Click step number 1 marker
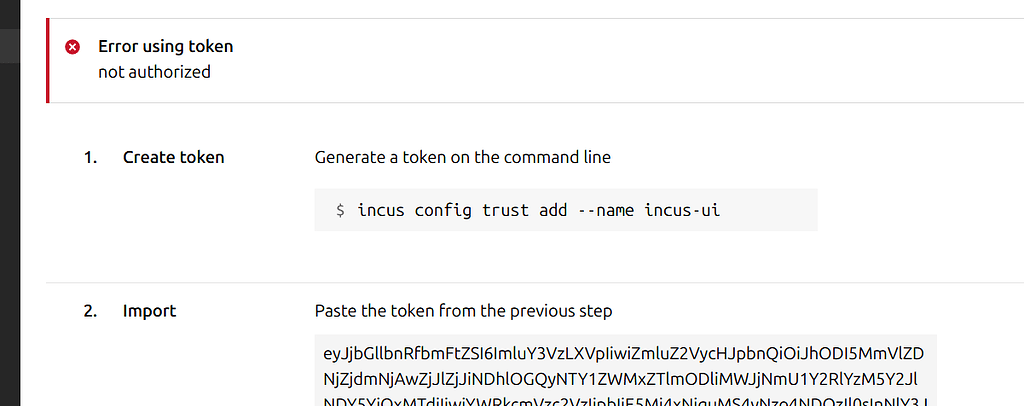Image resolution: width=1024 pixels, height=406 pixels. tap(90, 157)
